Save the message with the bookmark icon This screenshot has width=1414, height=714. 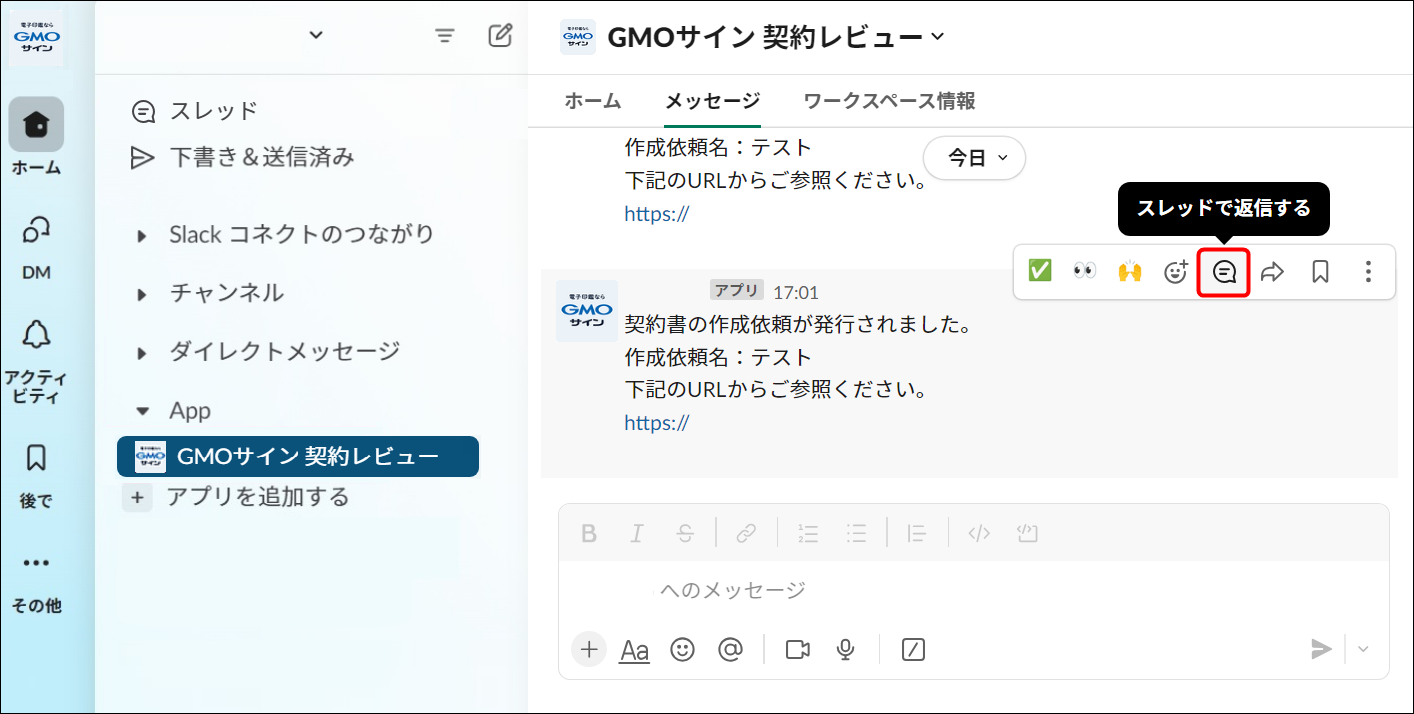tap(1319, 271)
